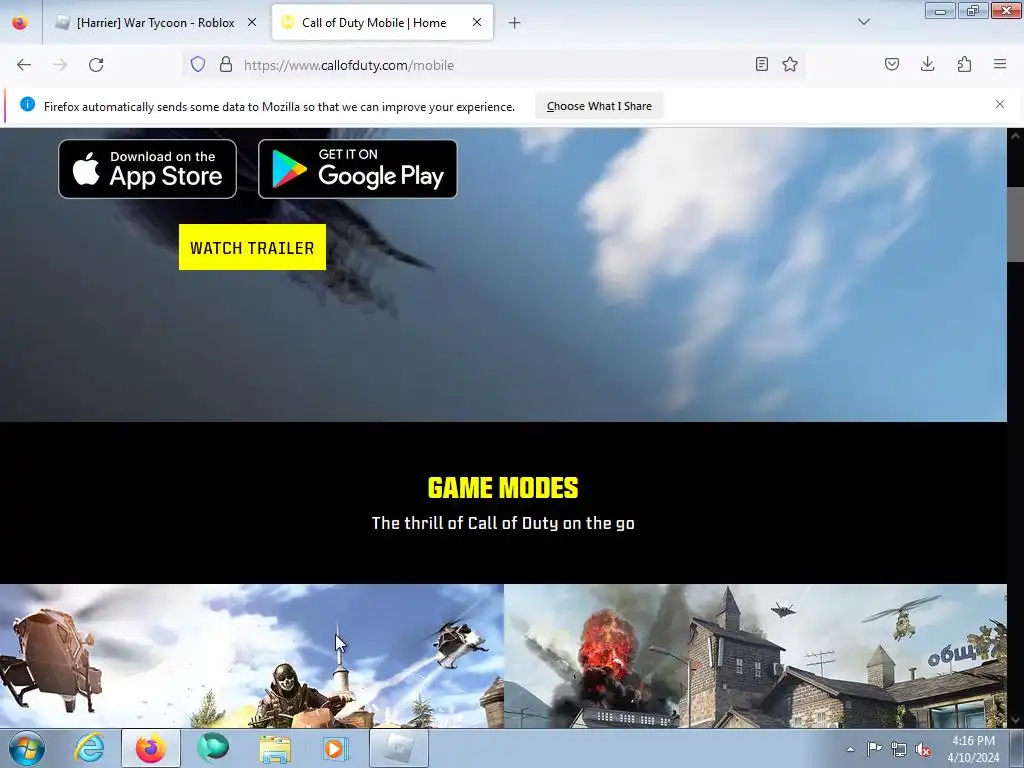This screenshot has height=768, width=1024.
Task: Click the Roblox taskbar button
Action: pos(399,748)
